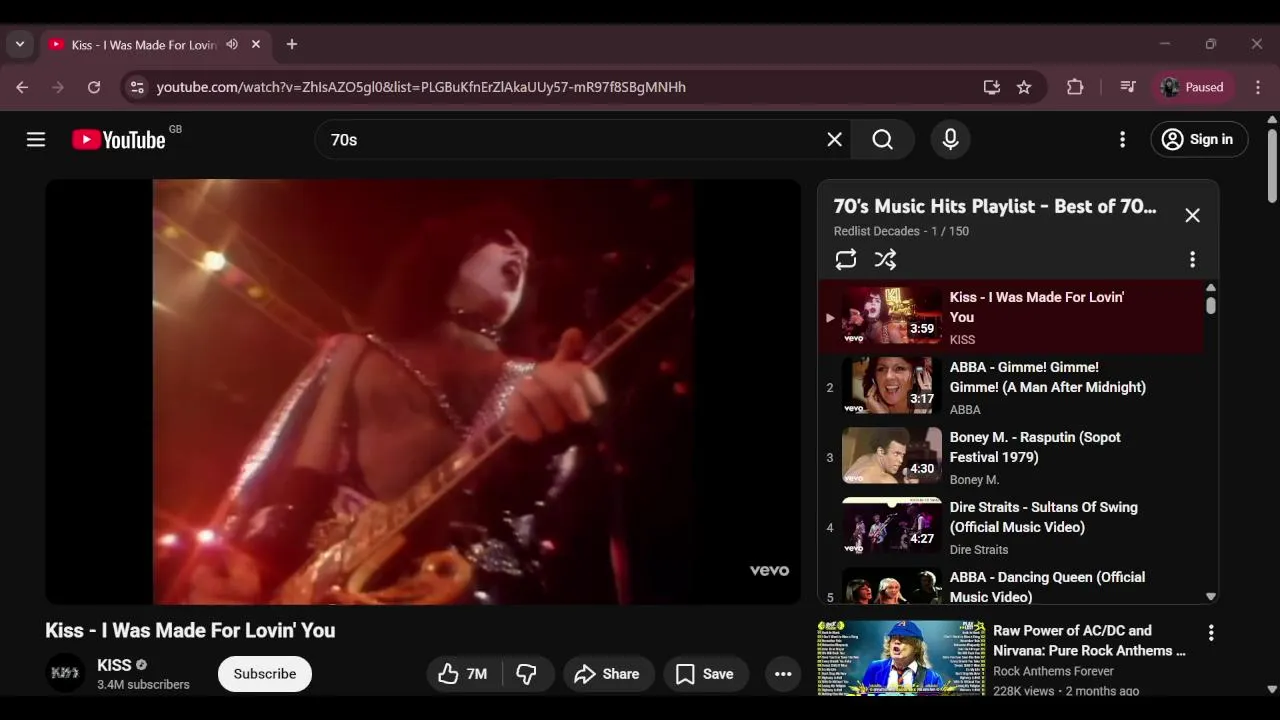Click the page vertical scrollbar thumb
This screenshot has height=720, width=1280.
1272,165
